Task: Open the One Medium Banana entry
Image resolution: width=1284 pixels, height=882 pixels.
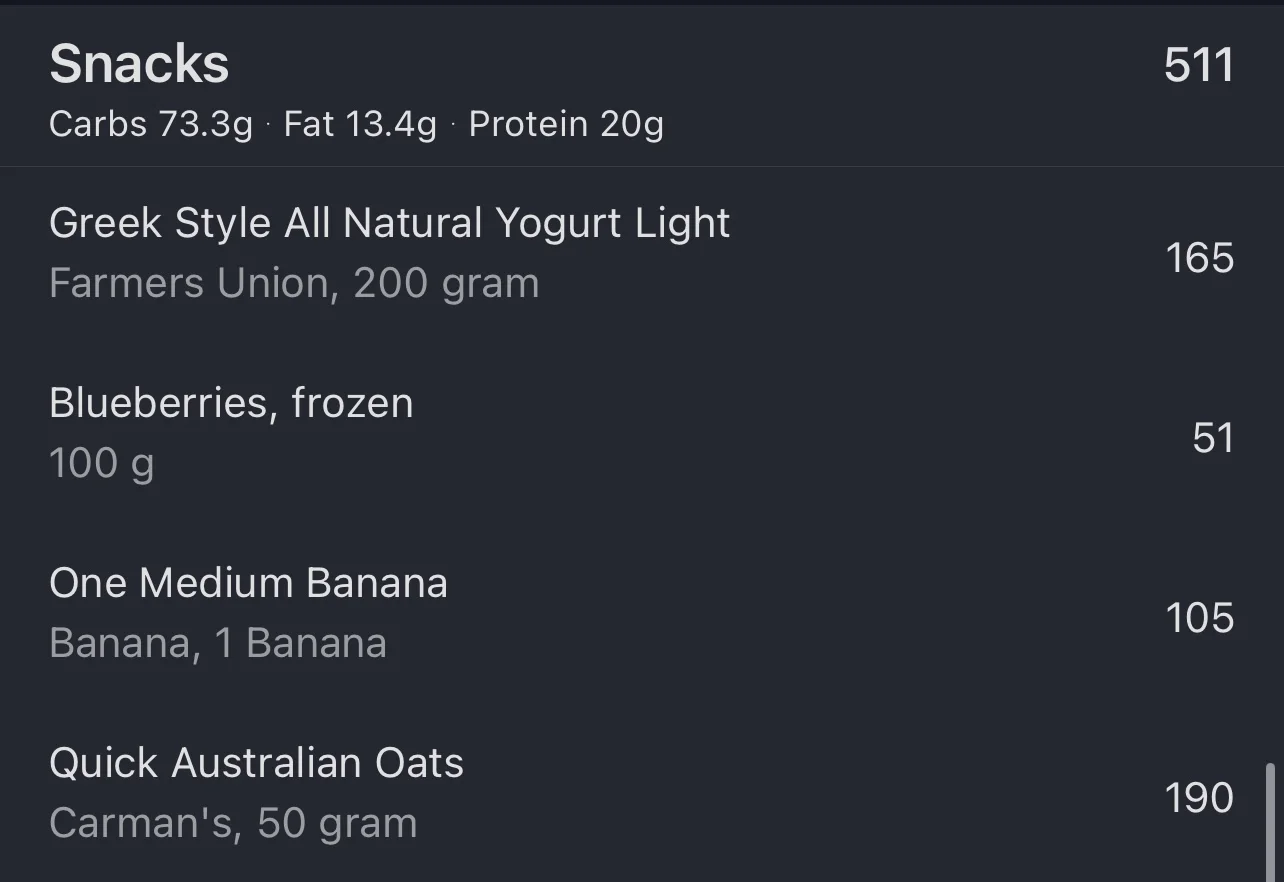Action: click(248, 583)
